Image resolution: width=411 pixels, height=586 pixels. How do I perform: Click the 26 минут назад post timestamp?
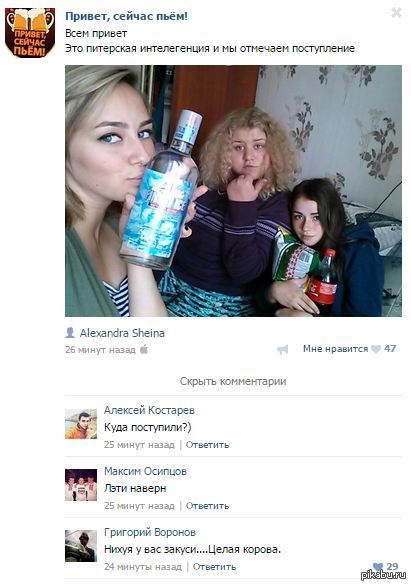click(101, 350)
